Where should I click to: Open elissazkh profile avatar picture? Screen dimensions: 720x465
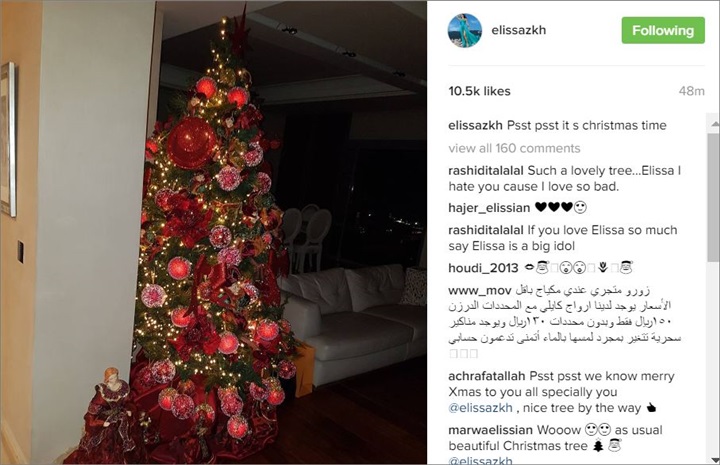[465, 31]
